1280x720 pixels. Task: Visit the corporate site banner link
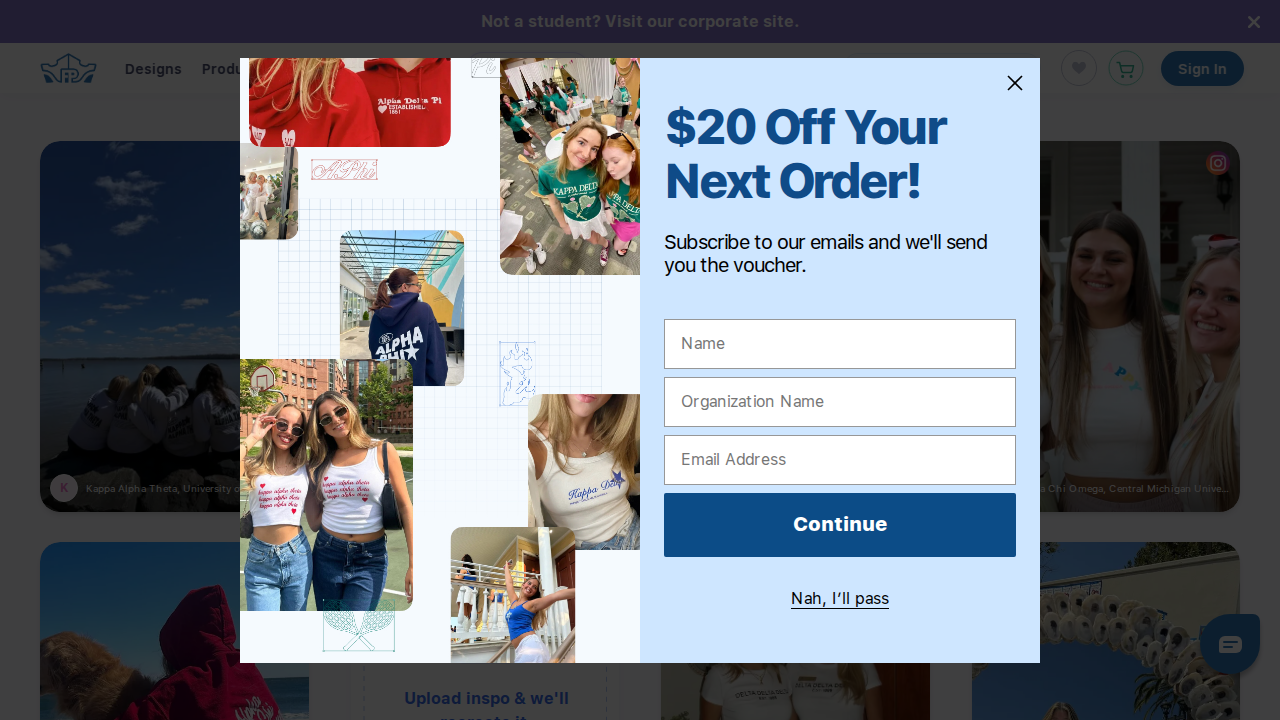pyautogui.click(x=640, y=21)
